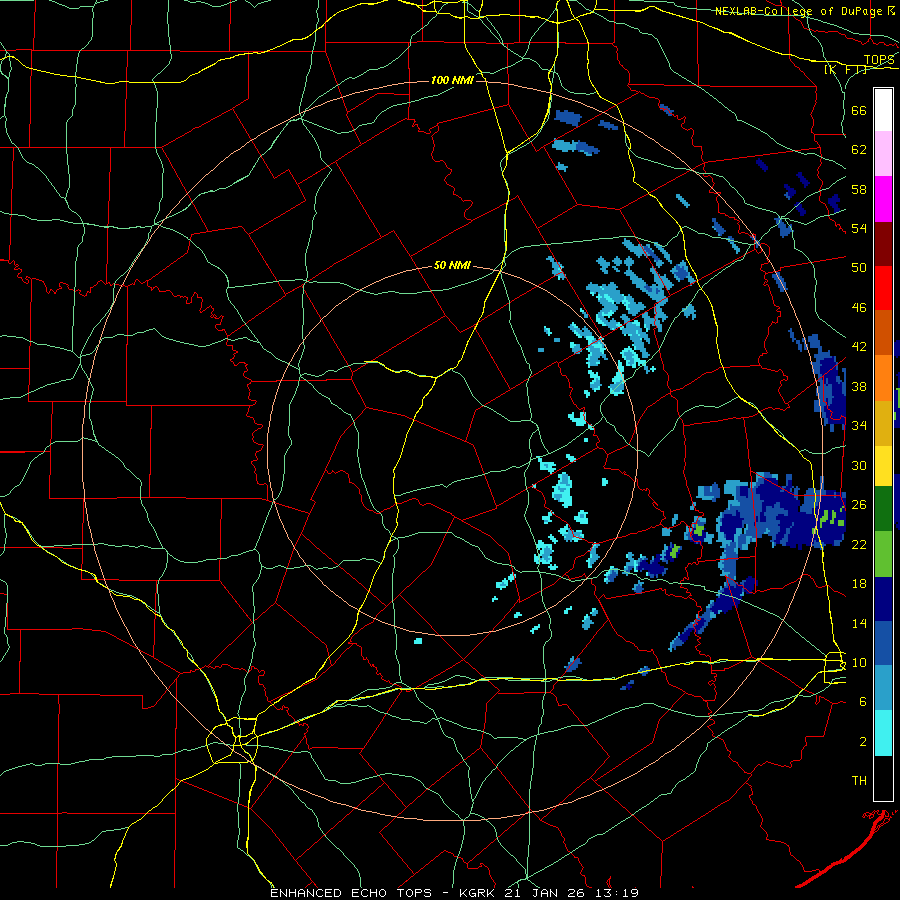This screenshot has width=900, height=900.
Task: Click the TH threshold label on legend
Action: pos(859,781)
